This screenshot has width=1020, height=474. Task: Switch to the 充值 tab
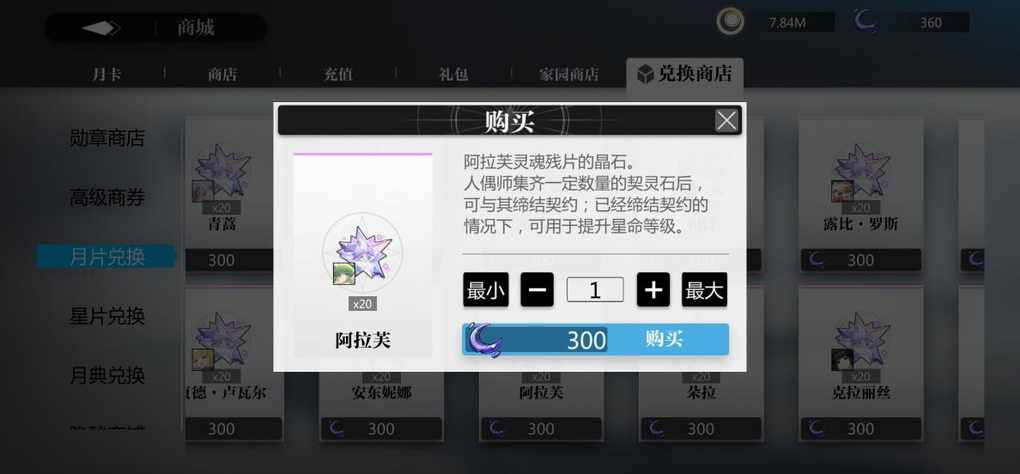(338, 74)
